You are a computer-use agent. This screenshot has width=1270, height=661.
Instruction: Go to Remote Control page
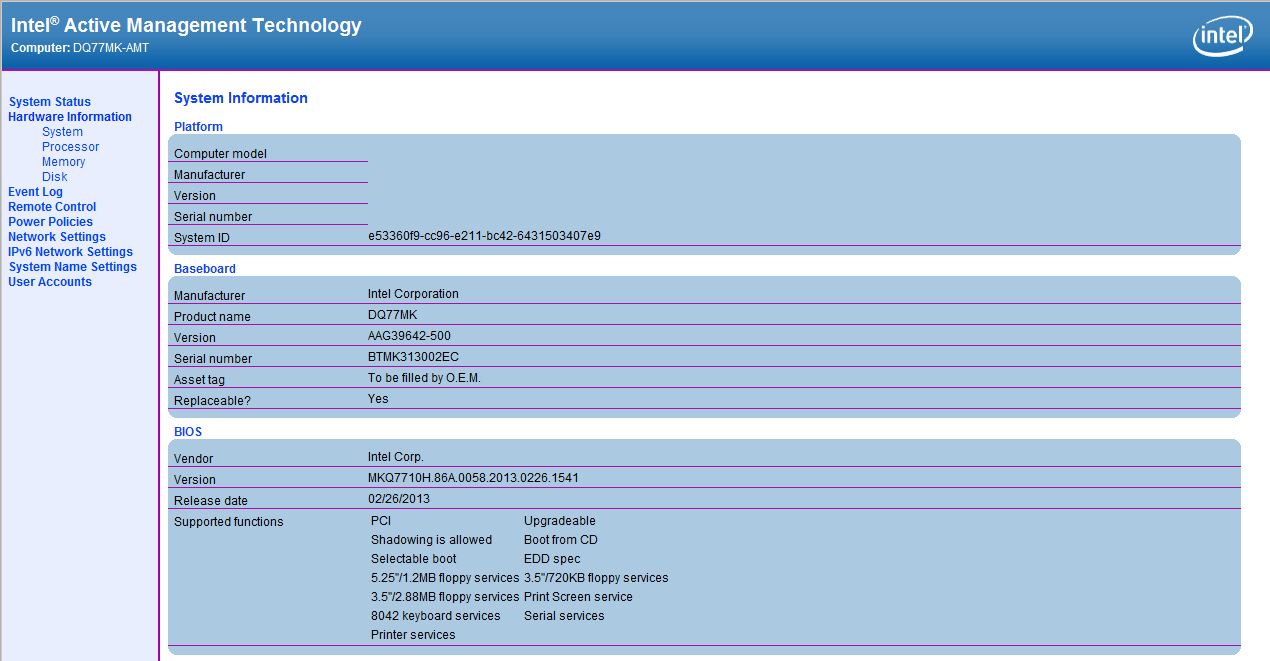[53, 207]
